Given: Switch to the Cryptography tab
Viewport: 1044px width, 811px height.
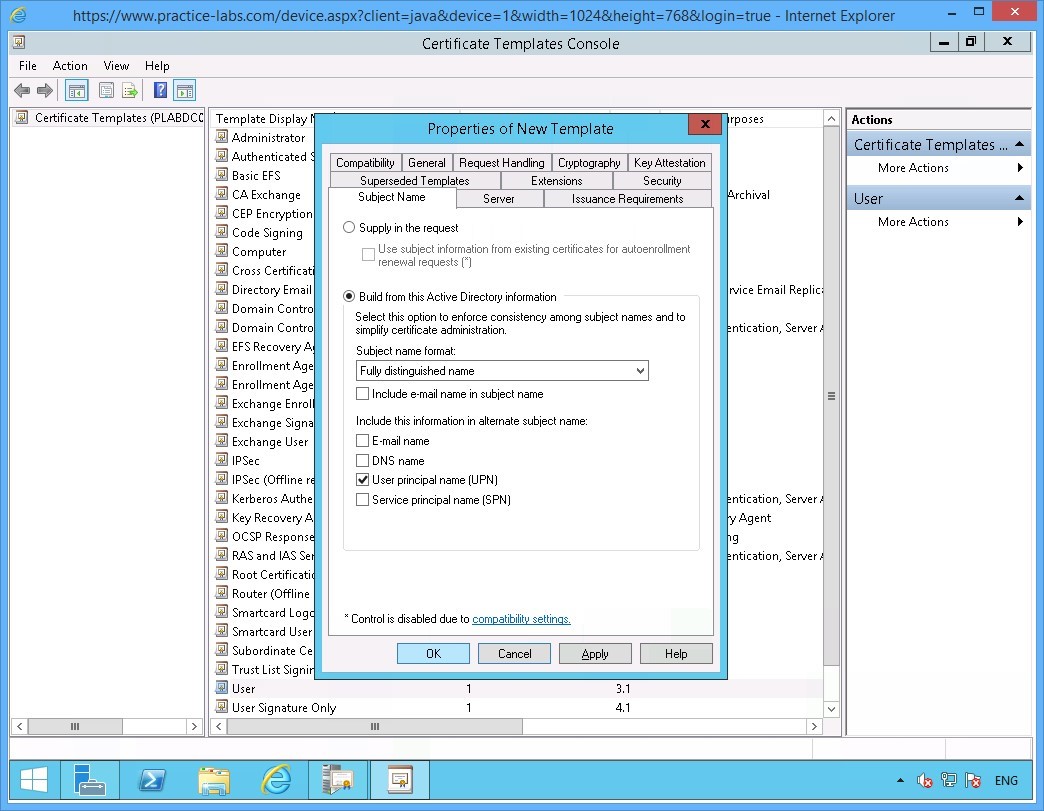Looking at the screenshot, I should (x=589, y=162).
